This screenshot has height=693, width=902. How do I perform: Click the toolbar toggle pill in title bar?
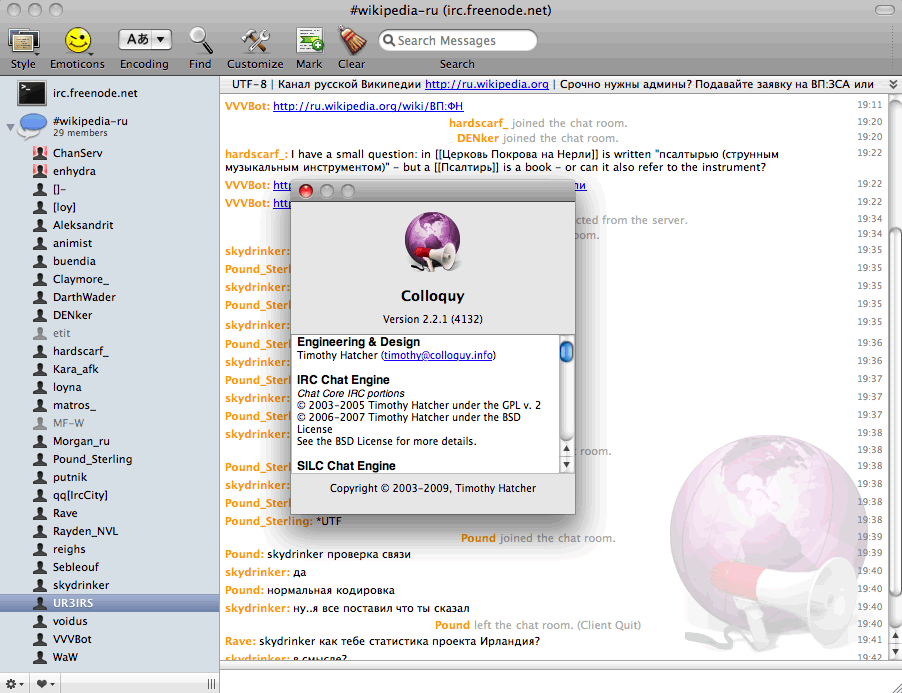[884, 10]
